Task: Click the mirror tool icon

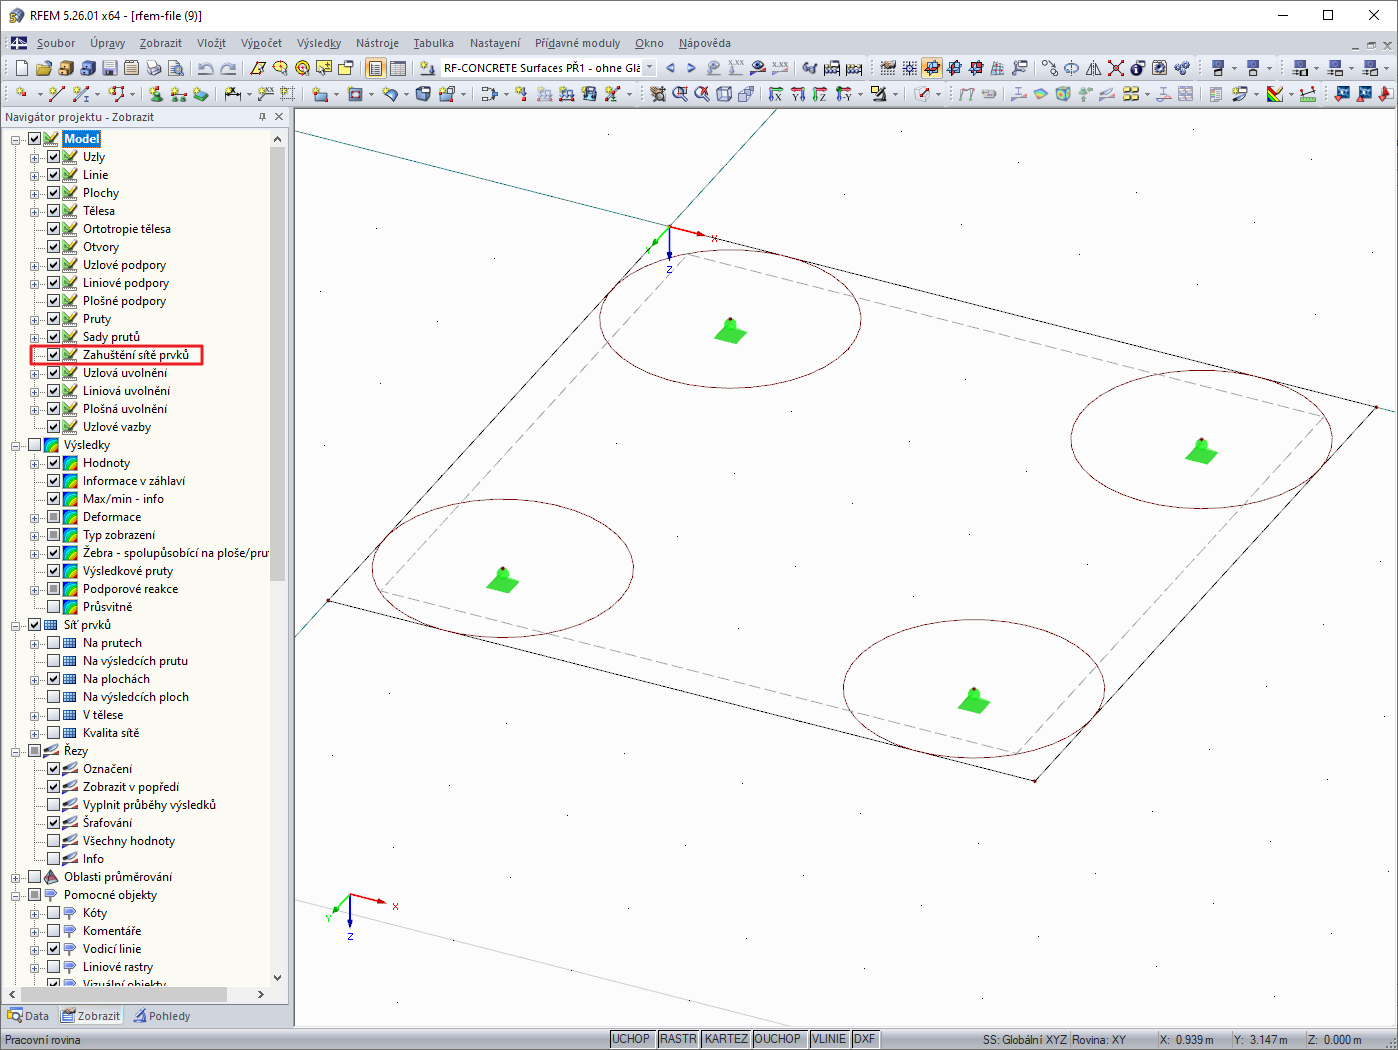Action: pos(1094,68)
